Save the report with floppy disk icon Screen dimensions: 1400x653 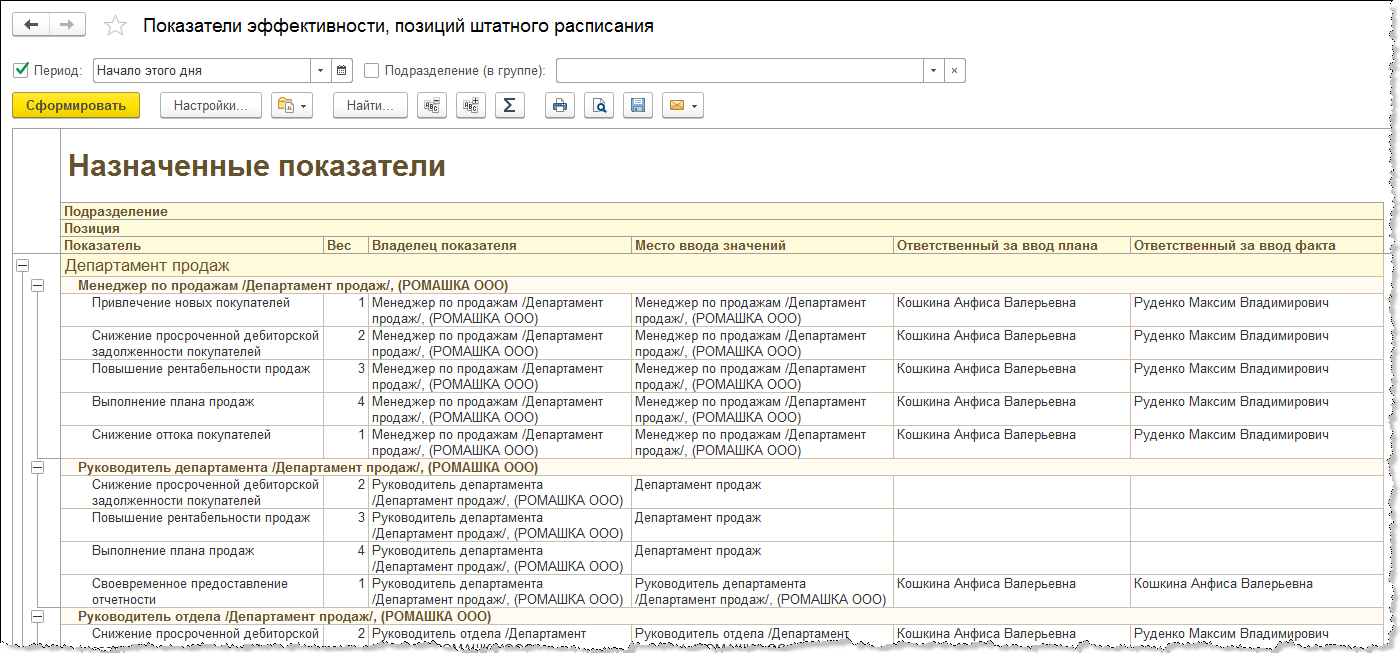(638, 105)
